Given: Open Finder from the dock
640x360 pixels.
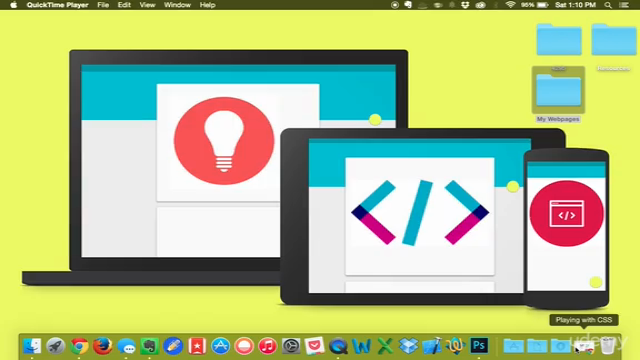Looking at the screenshot, I should [32, 346].
